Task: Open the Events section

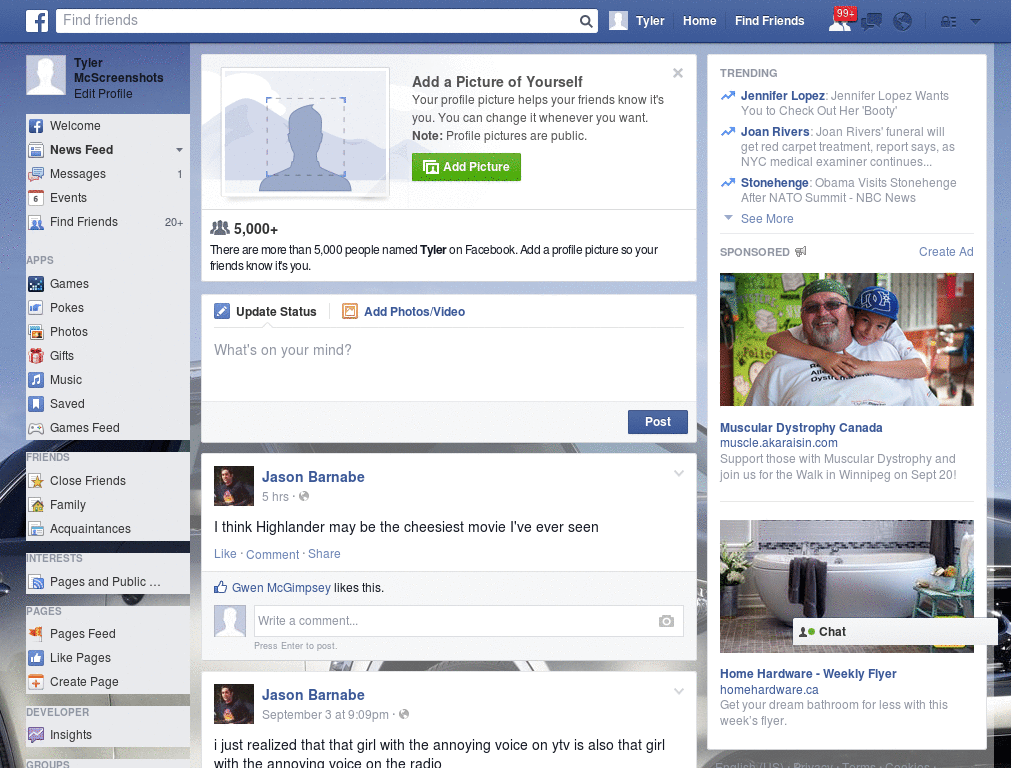Action: [69, 197]
